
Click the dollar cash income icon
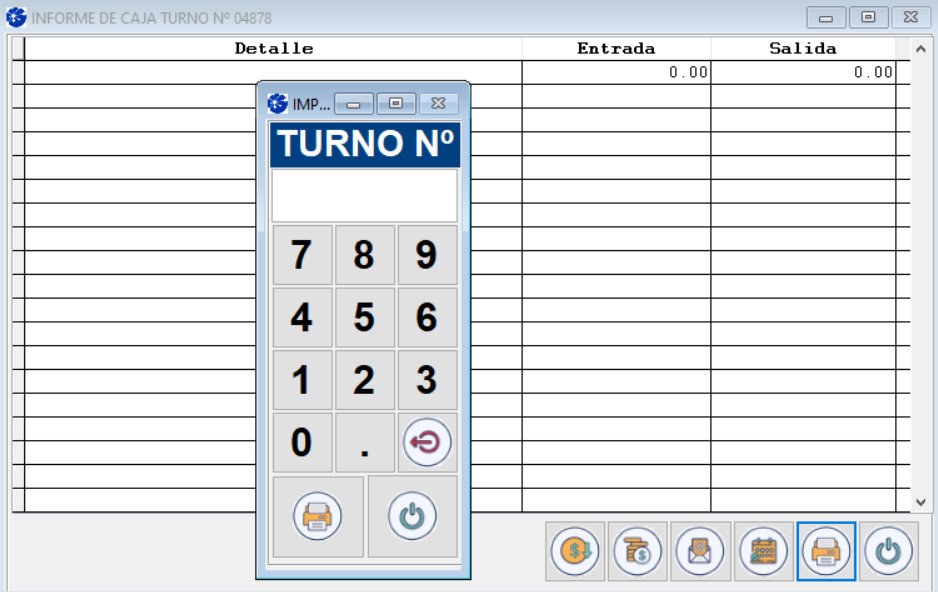point(575,551)
